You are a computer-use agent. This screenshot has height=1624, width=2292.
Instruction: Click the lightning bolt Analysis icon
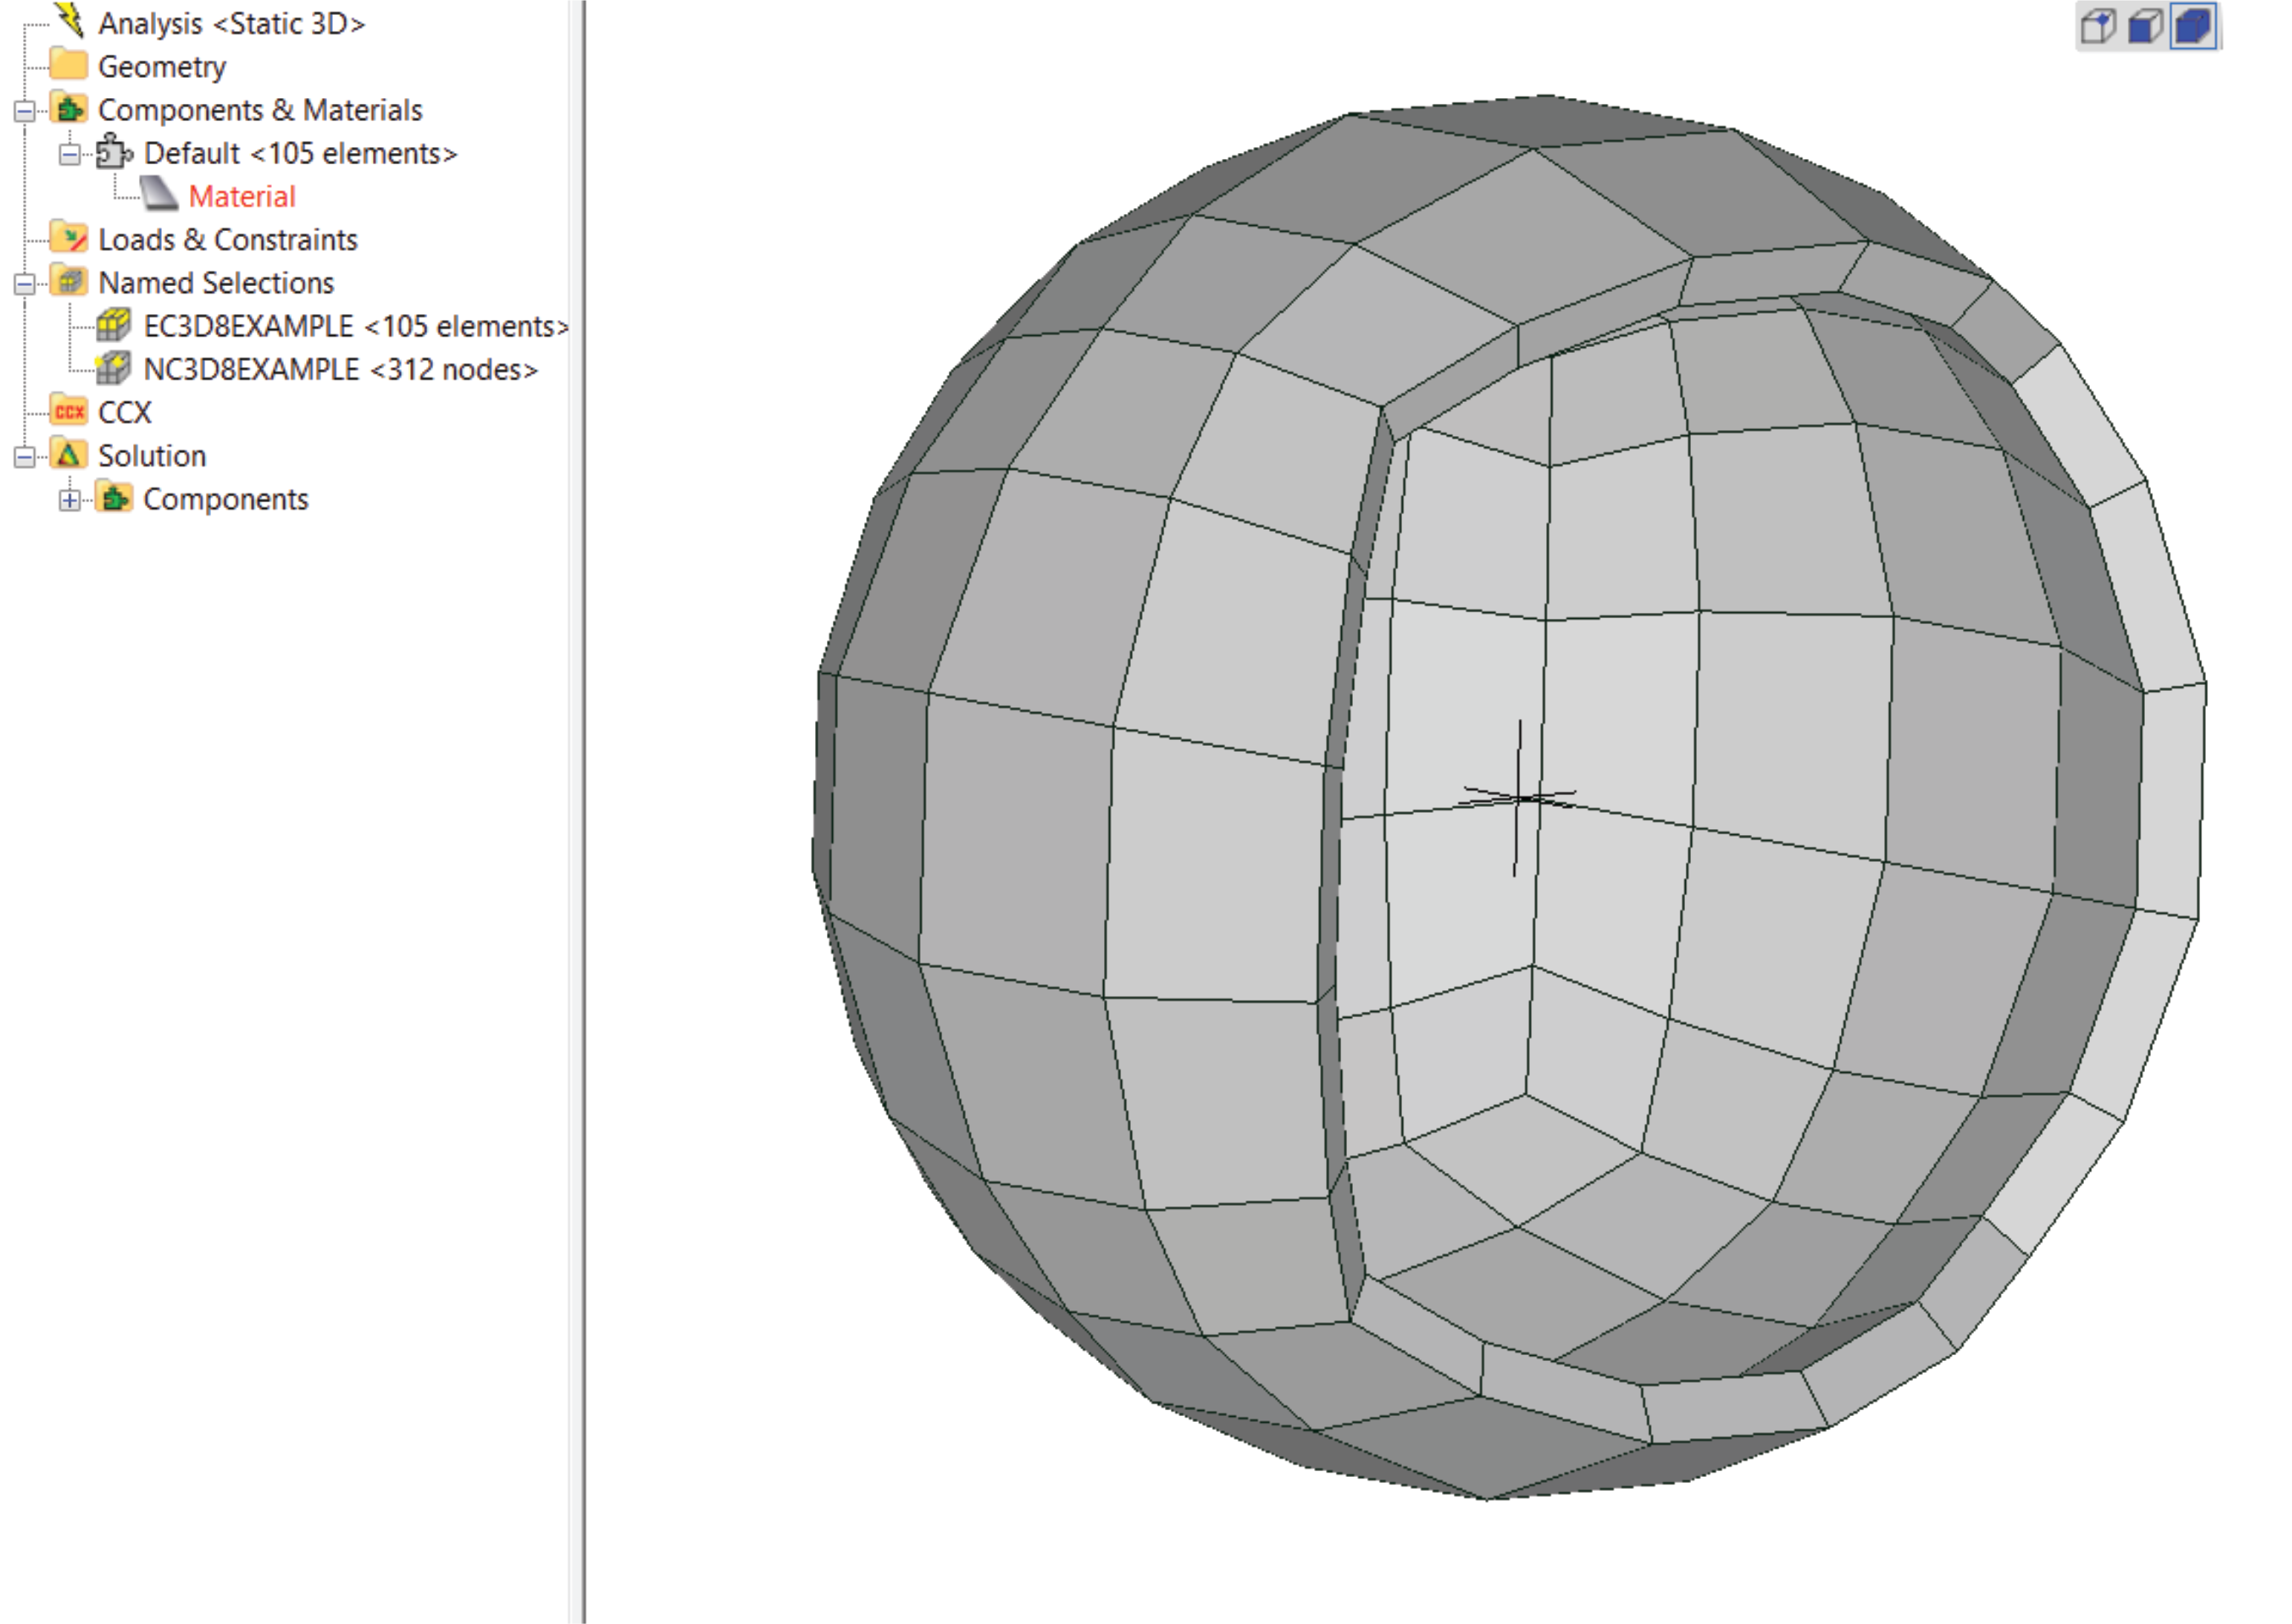pyautogui.click(x=69, y=21)
